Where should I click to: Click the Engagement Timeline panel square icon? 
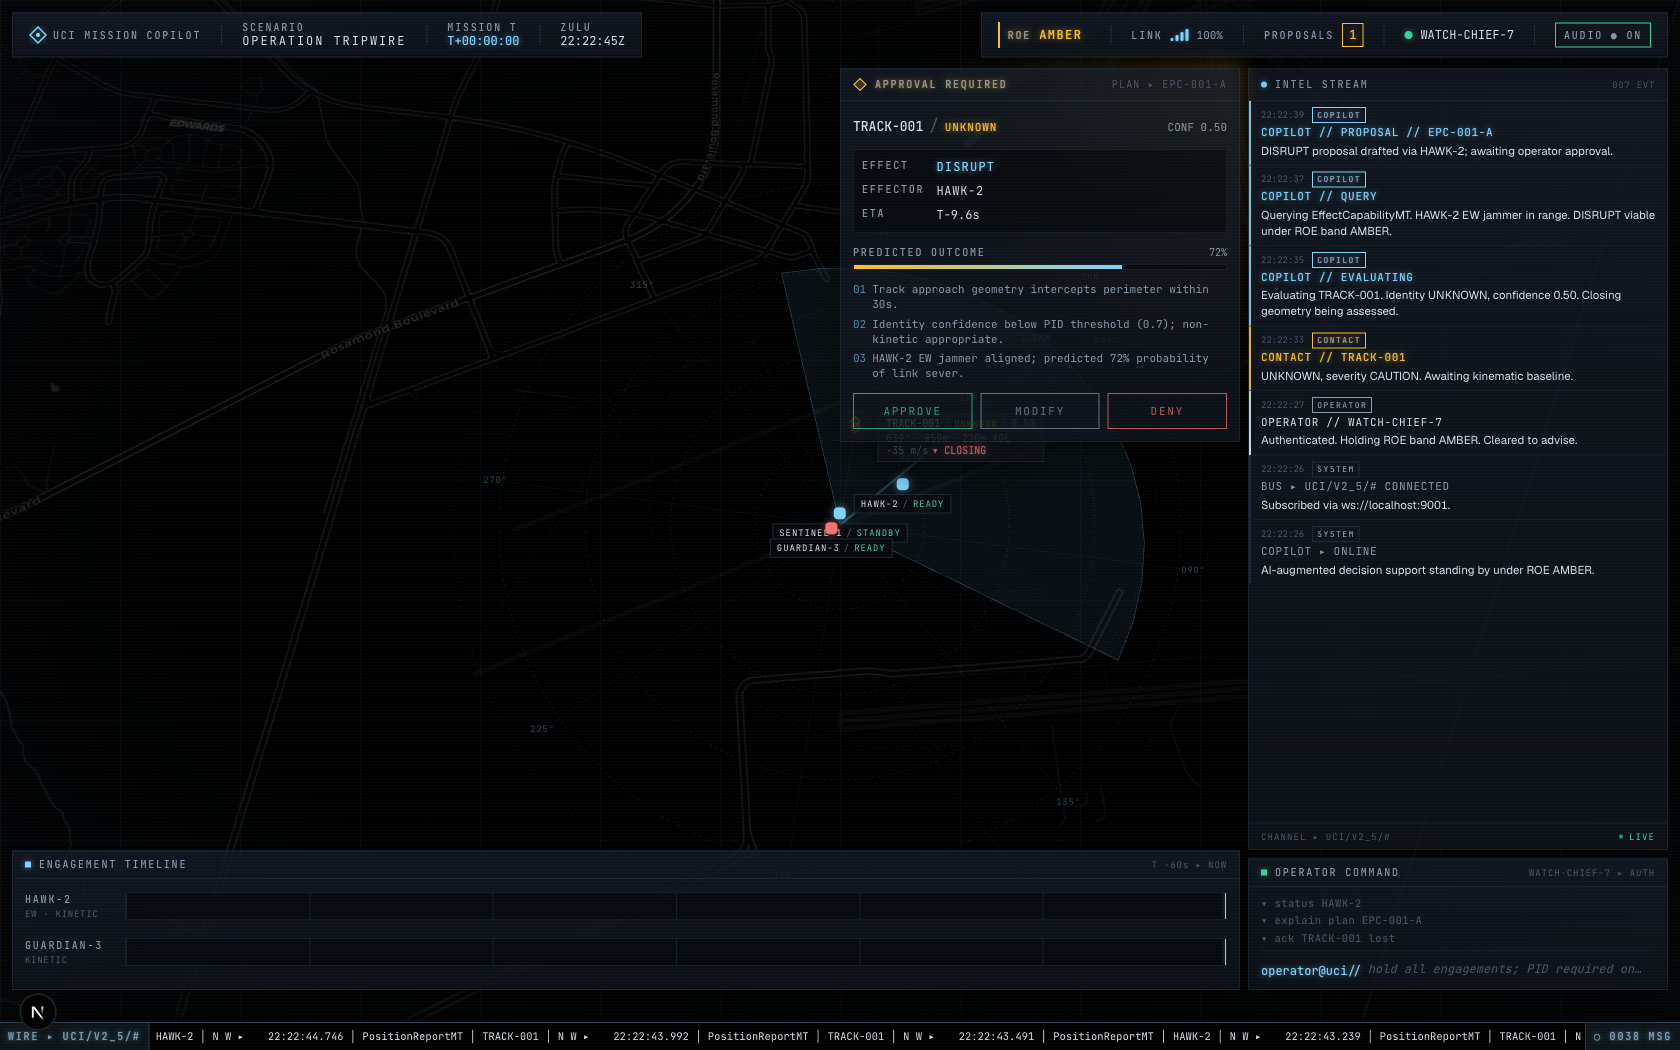coord(28,864)
